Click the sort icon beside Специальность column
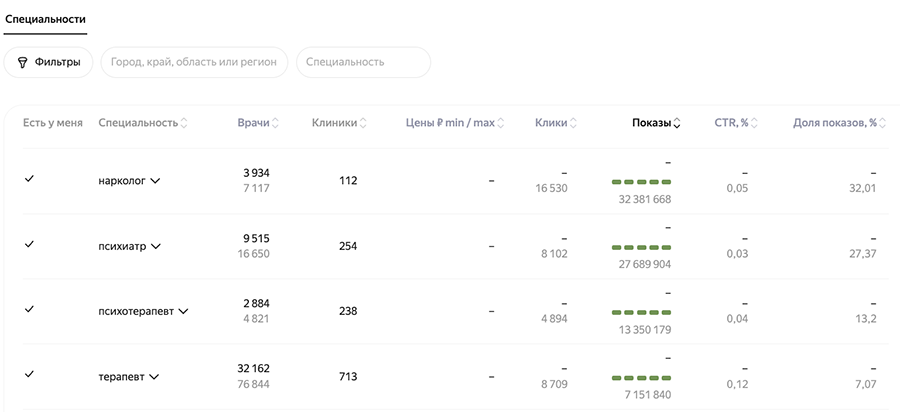Screen dimensions: 900x412 [x=184, y=123]
